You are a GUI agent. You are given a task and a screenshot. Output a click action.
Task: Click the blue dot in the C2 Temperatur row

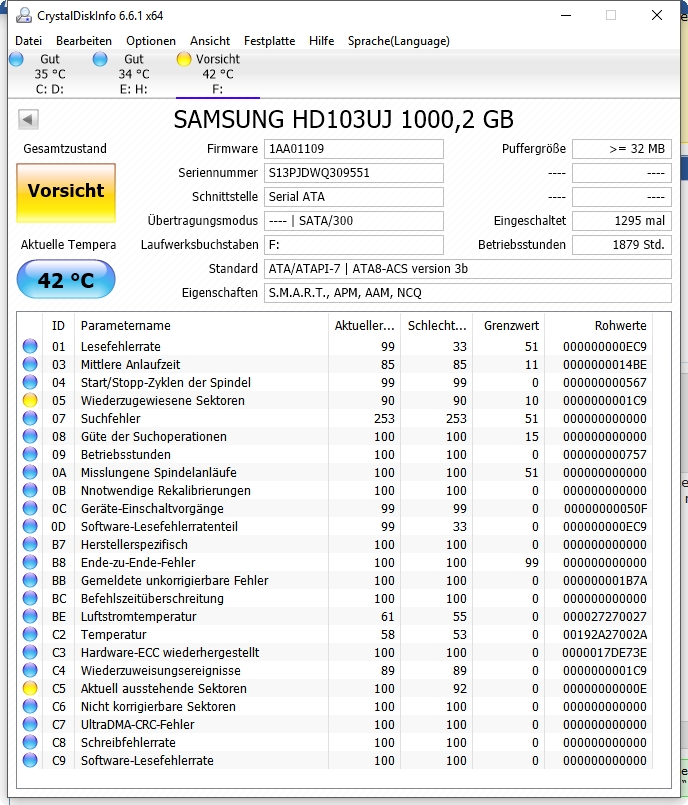(30, 635)
